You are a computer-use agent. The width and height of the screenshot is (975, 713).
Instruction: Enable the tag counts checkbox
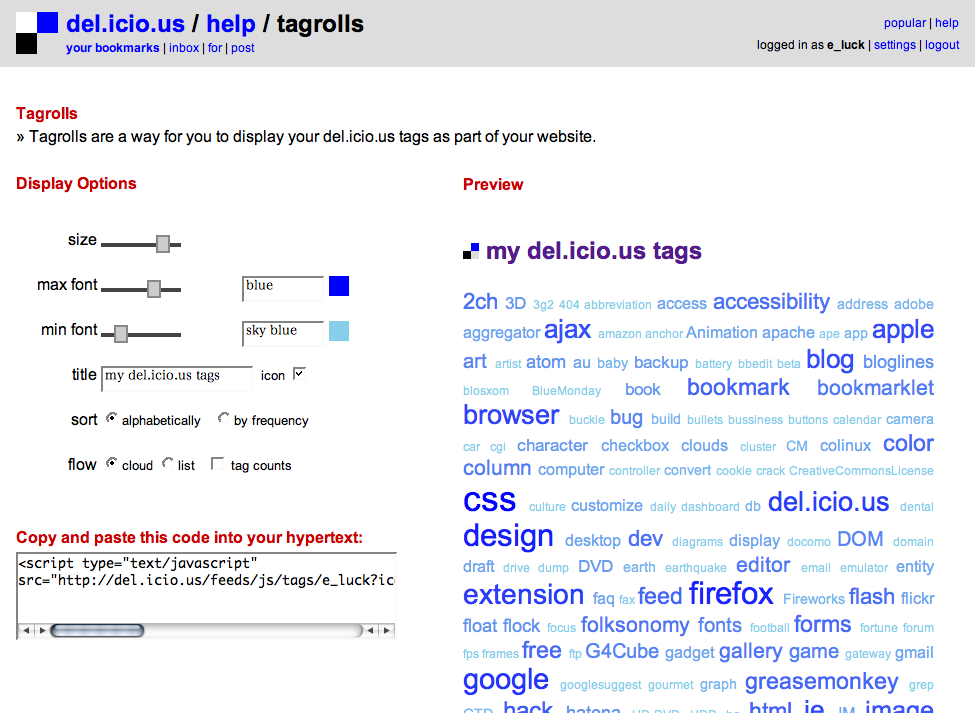tap(217, 464)
